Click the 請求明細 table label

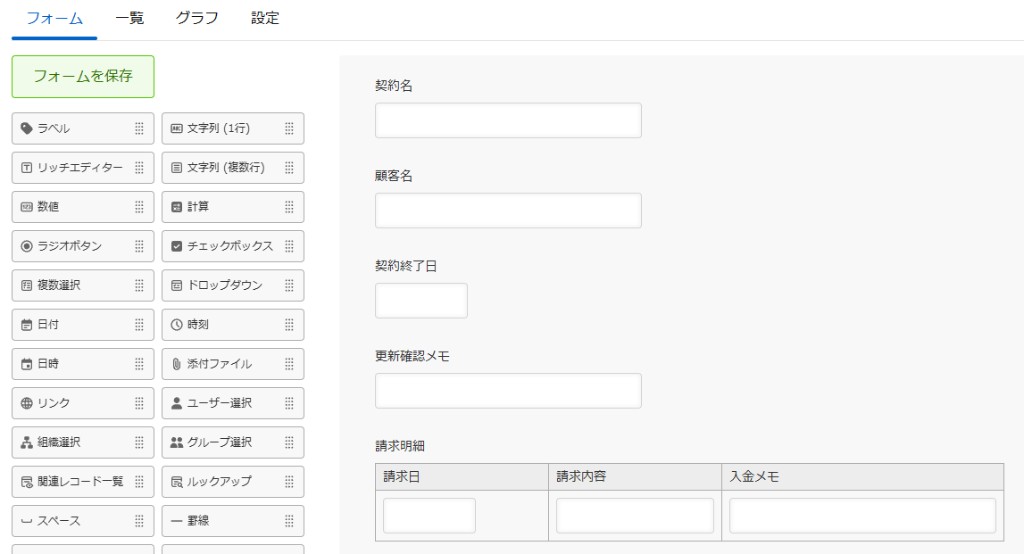point(400,446)
